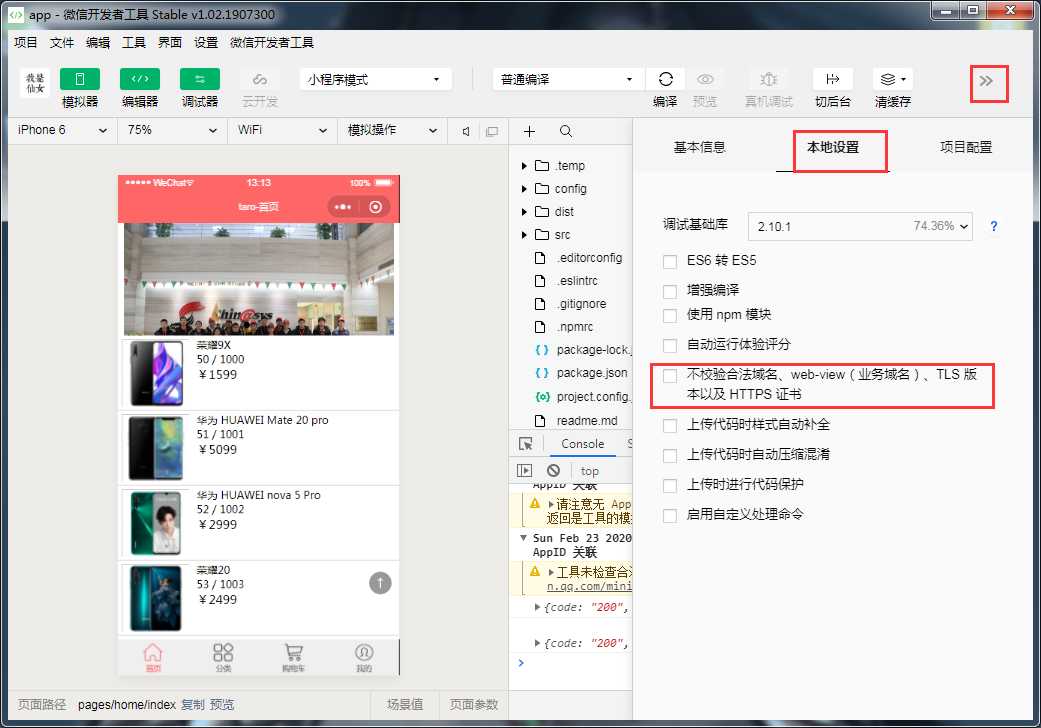Click 复制 to copy page path
Viewport: 1041px width, 728px height.
(193, 705)
